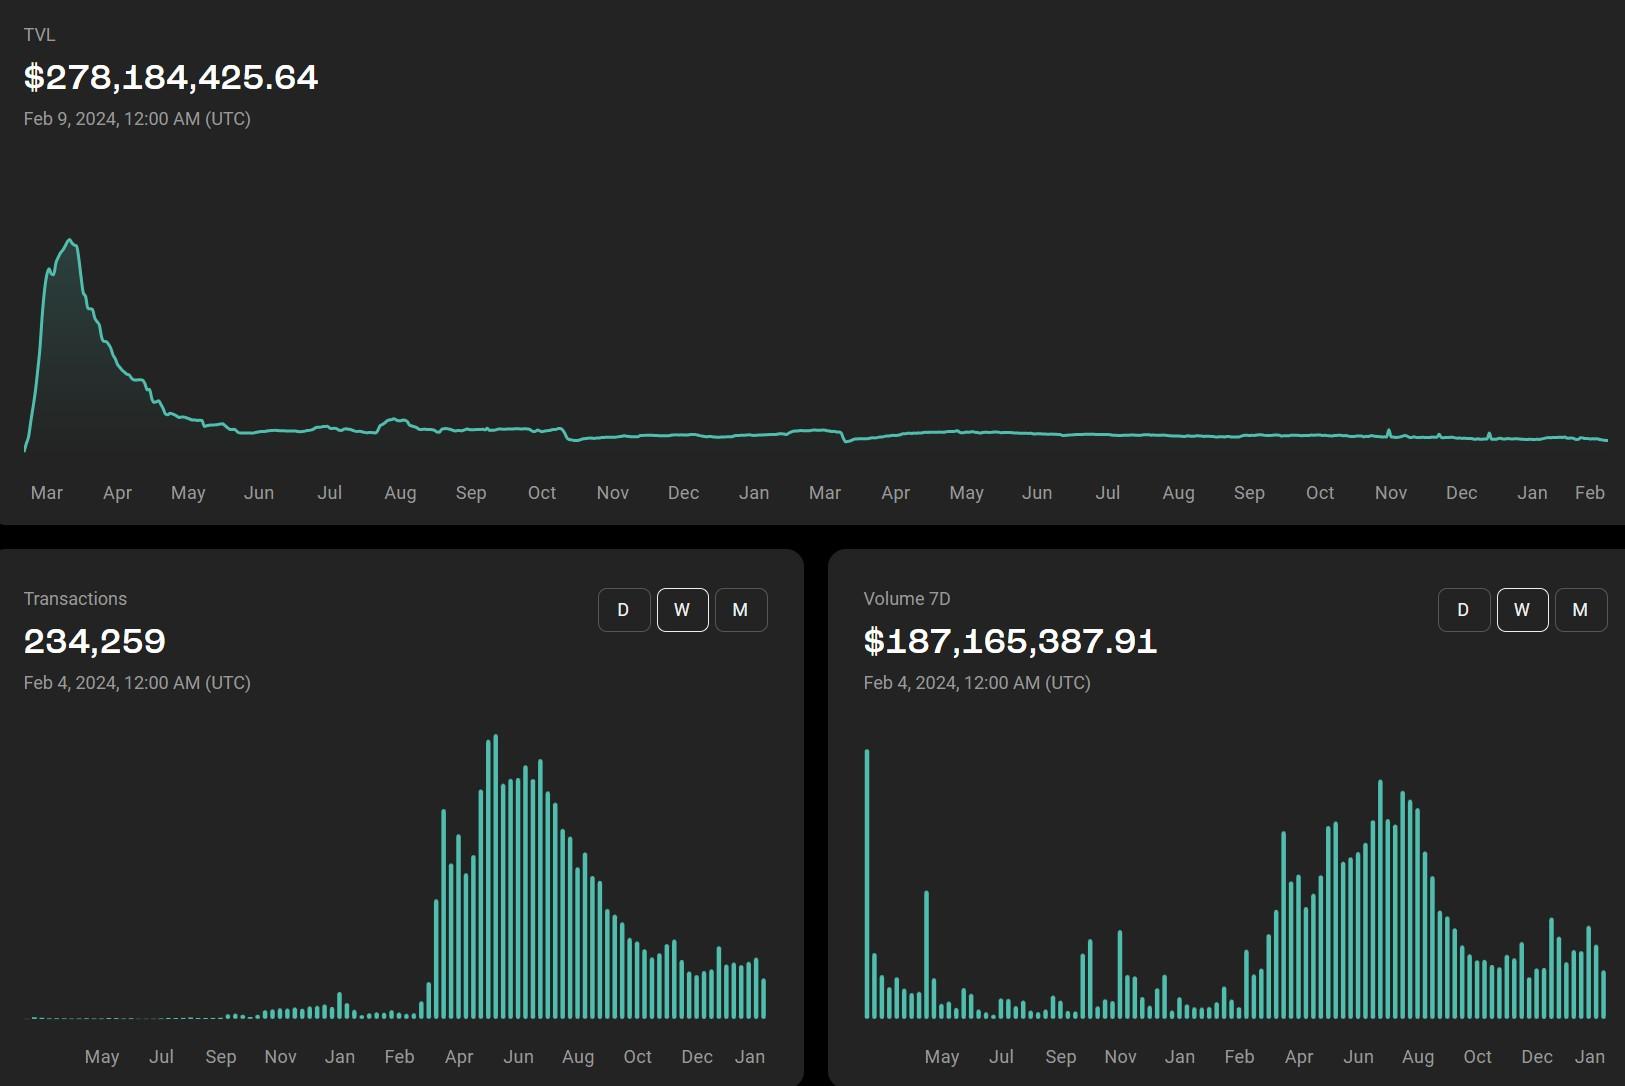Click the last bar in Volume chart
The image size is (1625, 1086).
(x=1604, y=994)
